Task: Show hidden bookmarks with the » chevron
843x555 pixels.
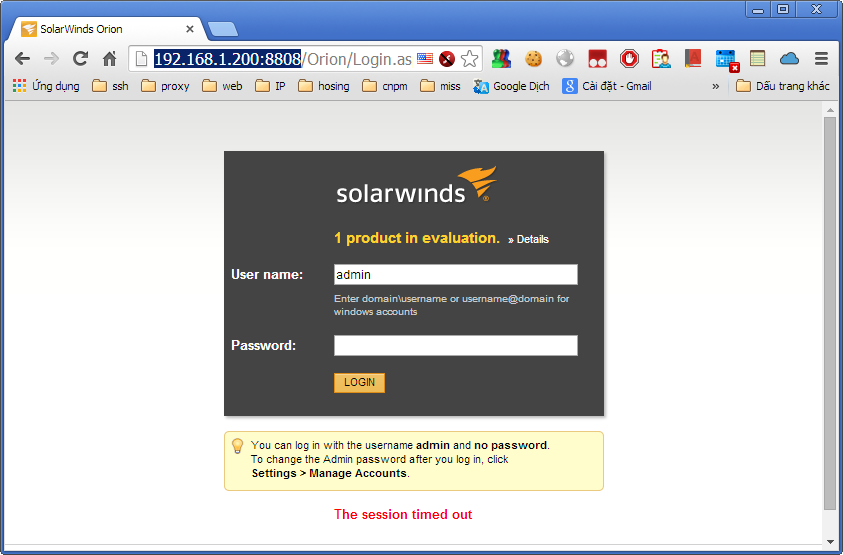Action: 716,86
